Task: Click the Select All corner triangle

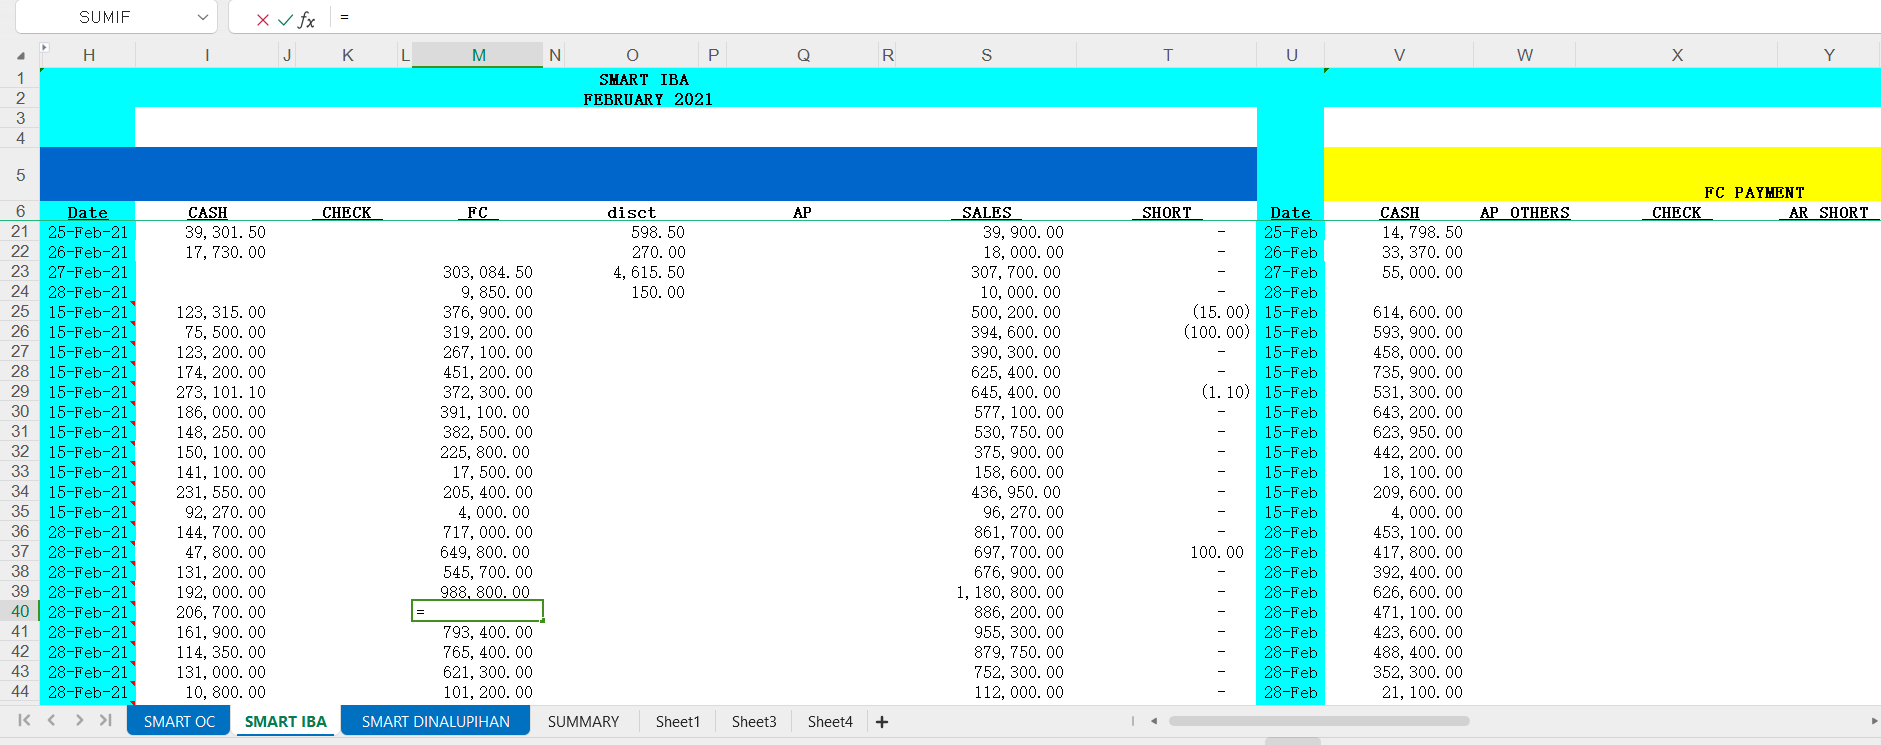Action: (20, 55)
